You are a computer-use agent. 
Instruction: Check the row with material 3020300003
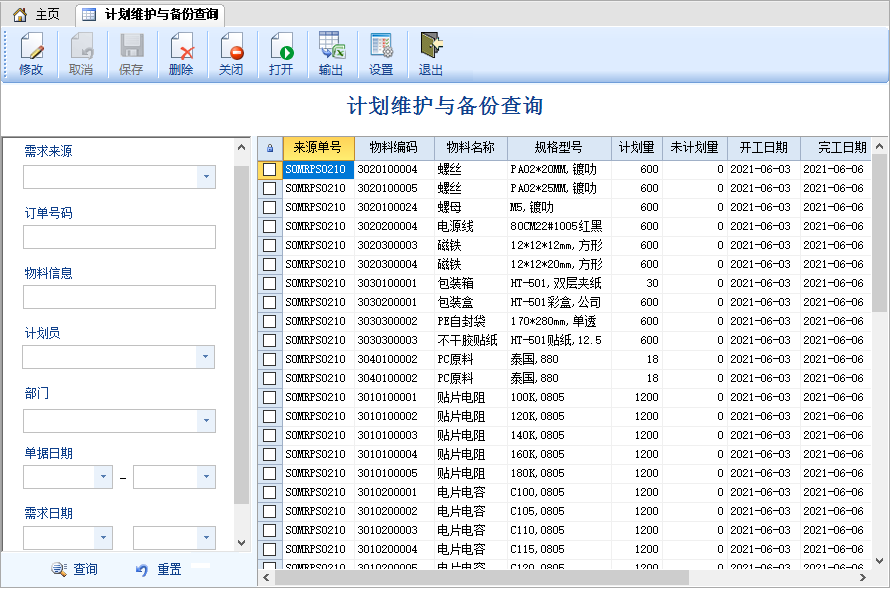(270, 246)
